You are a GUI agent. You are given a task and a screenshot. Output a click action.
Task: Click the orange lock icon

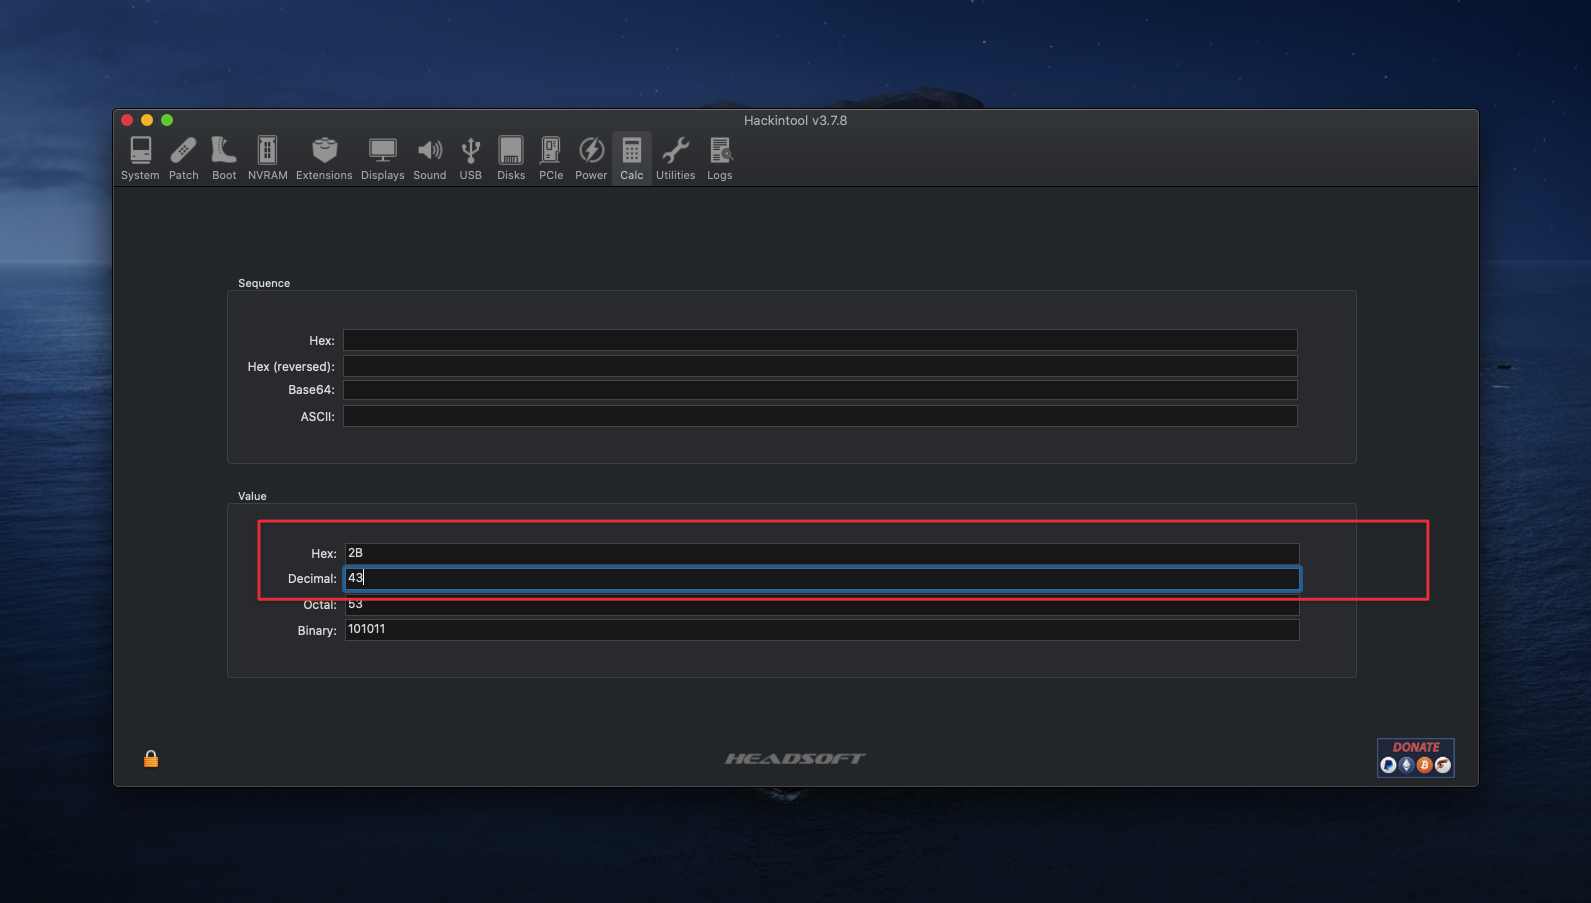pyautogui.click(x=151, y=759)
